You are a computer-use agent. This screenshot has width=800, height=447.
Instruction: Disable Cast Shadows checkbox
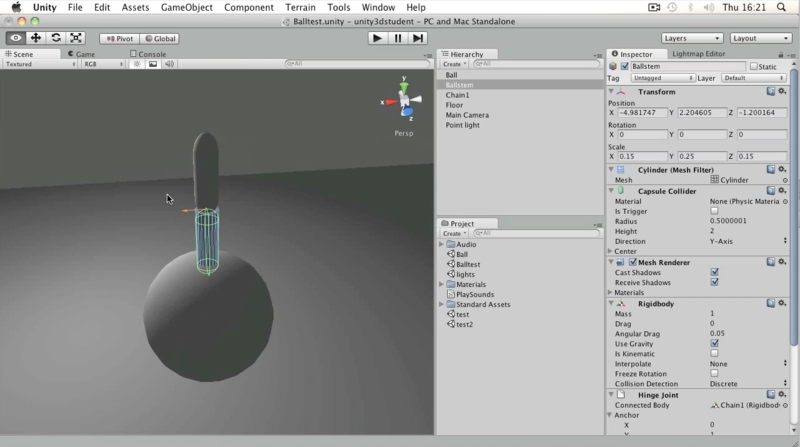click(x=714, y=272)
